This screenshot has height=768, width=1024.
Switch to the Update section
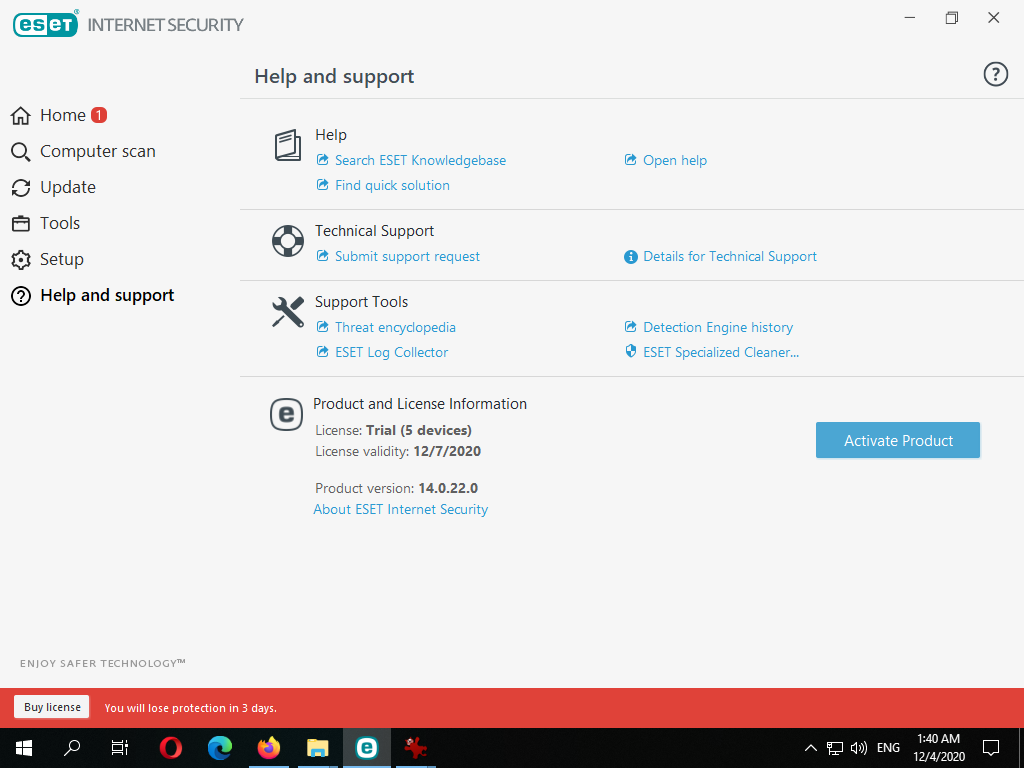coord(53,187)
